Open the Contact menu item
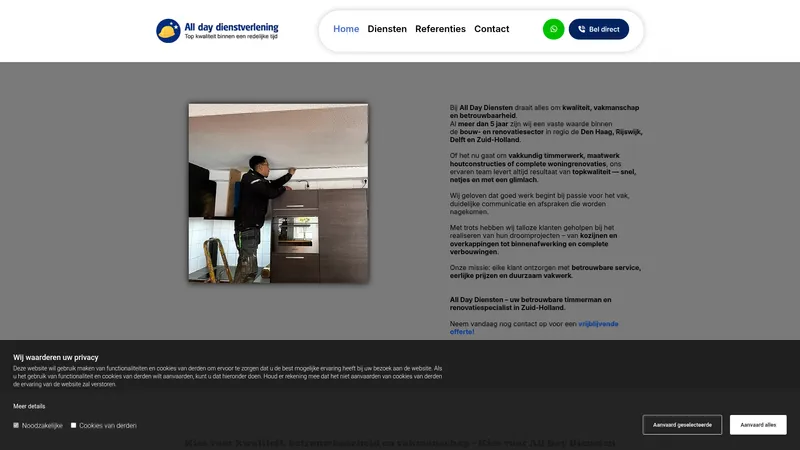 tap(491, 29)
